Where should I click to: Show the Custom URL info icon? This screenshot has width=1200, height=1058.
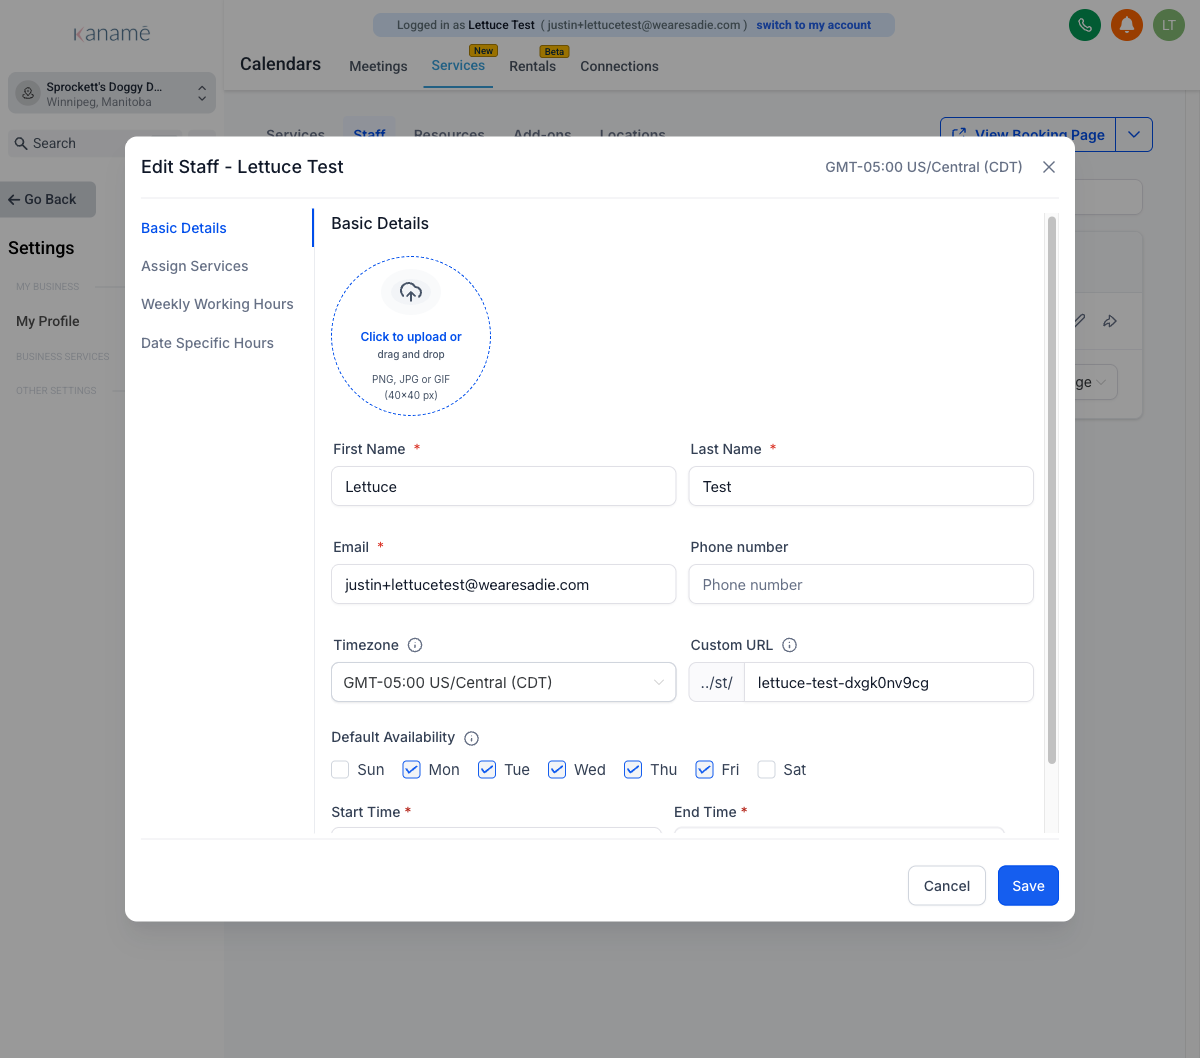coord(789,645)
